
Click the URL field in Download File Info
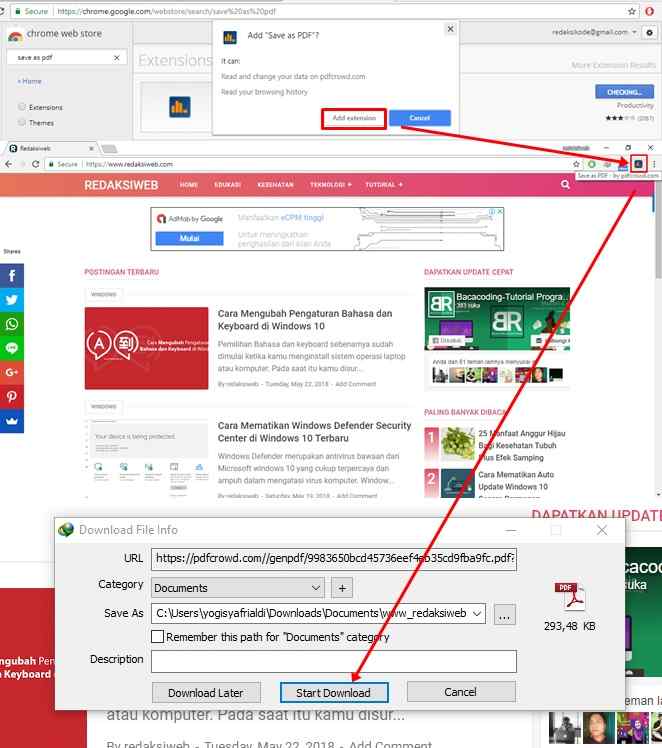pyautogui.click(x=334, y=559)
